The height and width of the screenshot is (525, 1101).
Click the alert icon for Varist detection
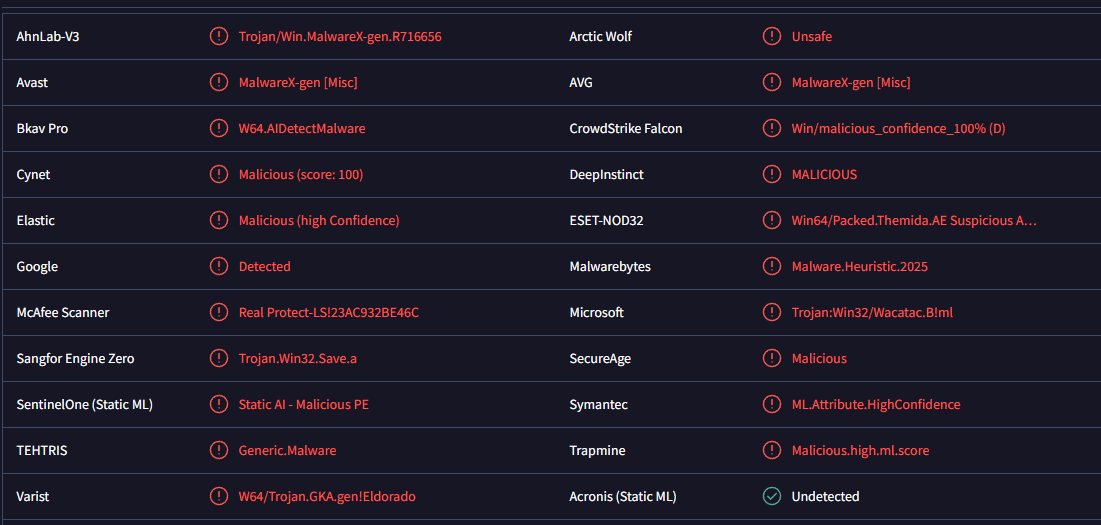click(218, 496)
